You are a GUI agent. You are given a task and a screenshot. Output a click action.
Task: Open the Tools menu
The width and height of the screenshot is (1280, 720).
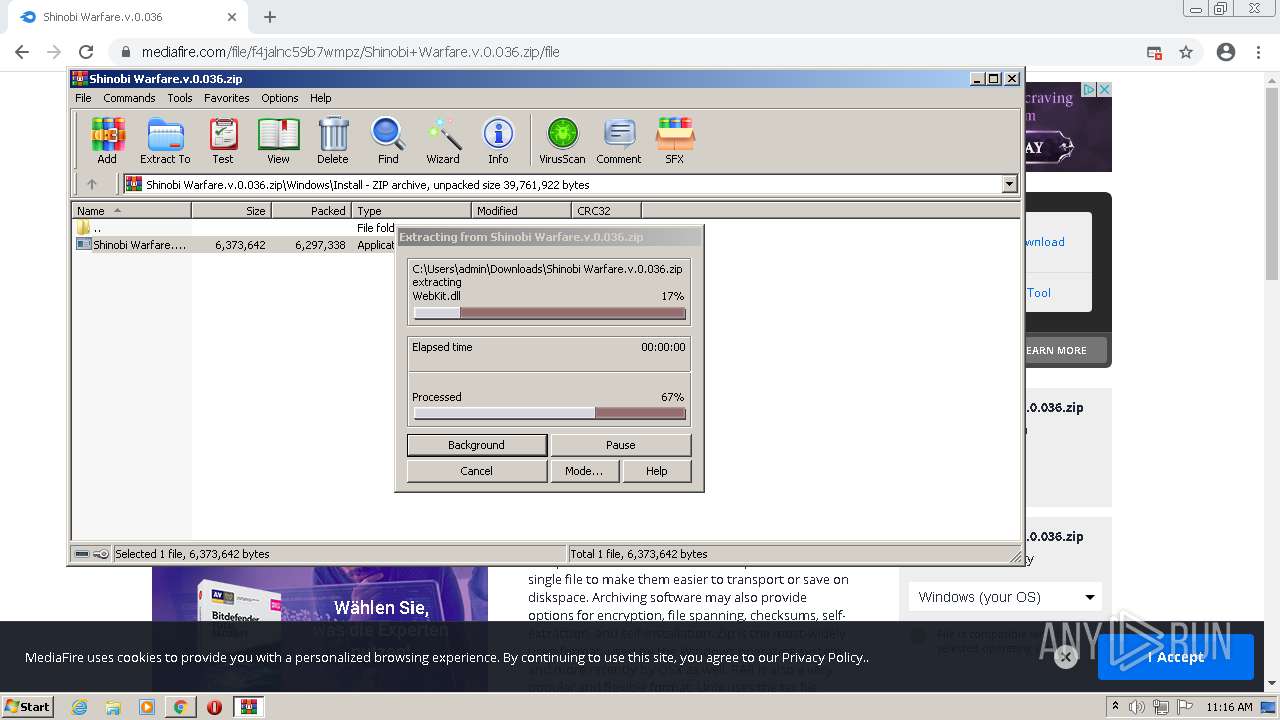click(x=180, y=98)
